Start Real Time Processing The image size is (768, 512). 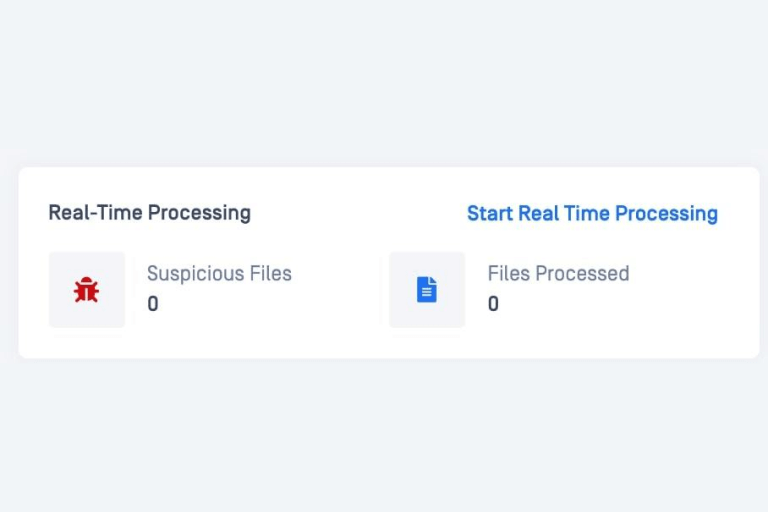click(592, 213)
